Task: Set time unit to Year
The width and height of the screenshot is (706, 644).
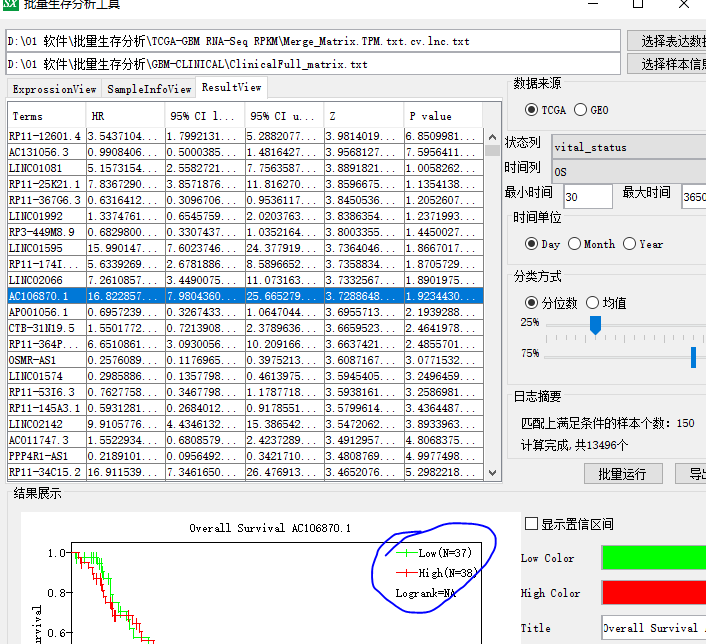Action: tap(629, 243)
